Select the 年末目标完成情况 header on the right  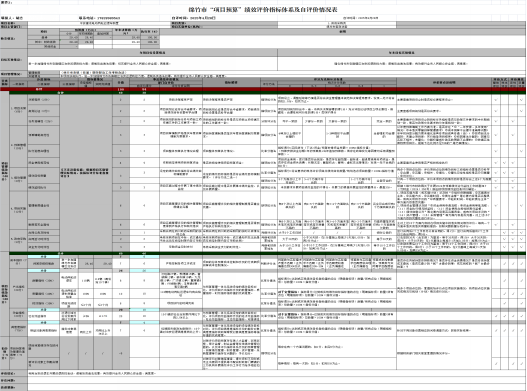pyautogui.click(x=402, y=53)
